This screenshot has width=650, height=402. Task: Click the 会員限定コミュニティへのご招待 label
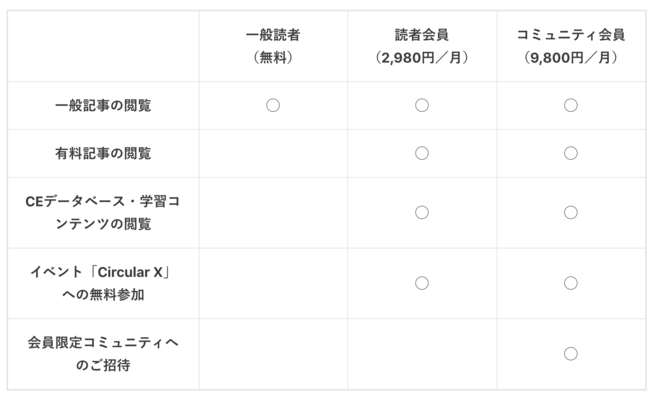[103, 354]
